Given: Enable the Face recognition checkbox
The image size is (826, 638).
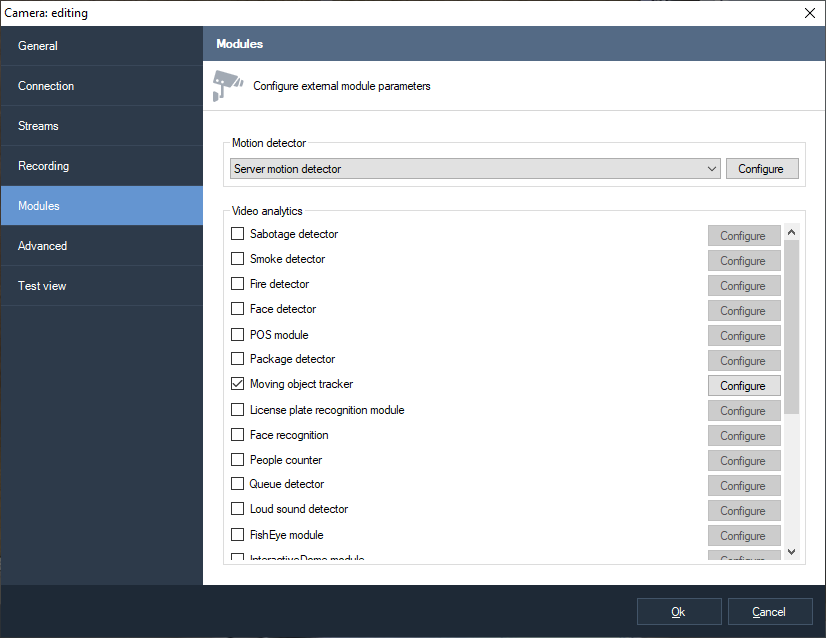Looking at the screenshot, I should (x=238, y=435).
